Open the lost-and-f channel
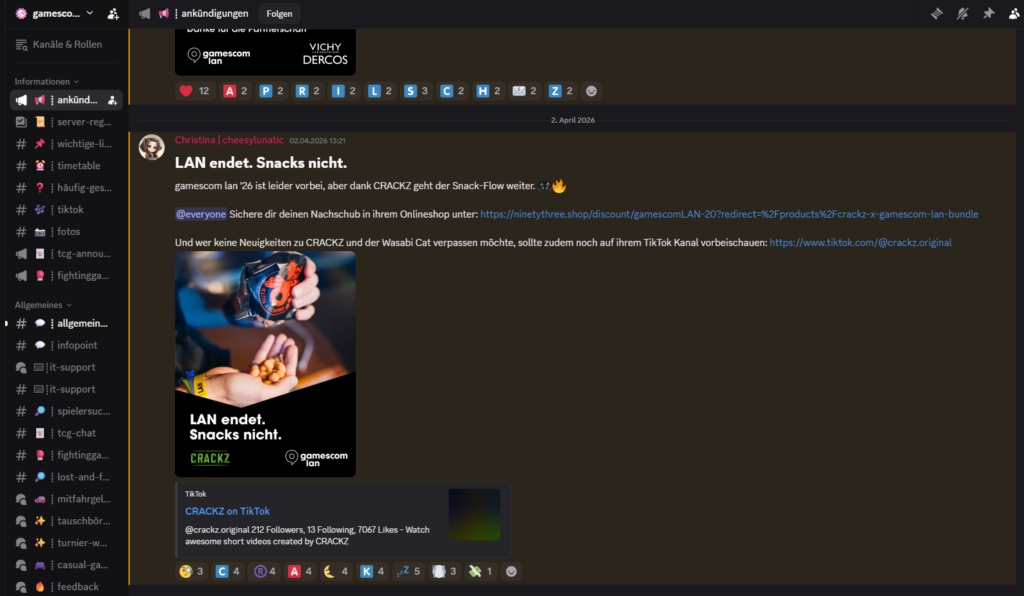 (x=66, y=477)
